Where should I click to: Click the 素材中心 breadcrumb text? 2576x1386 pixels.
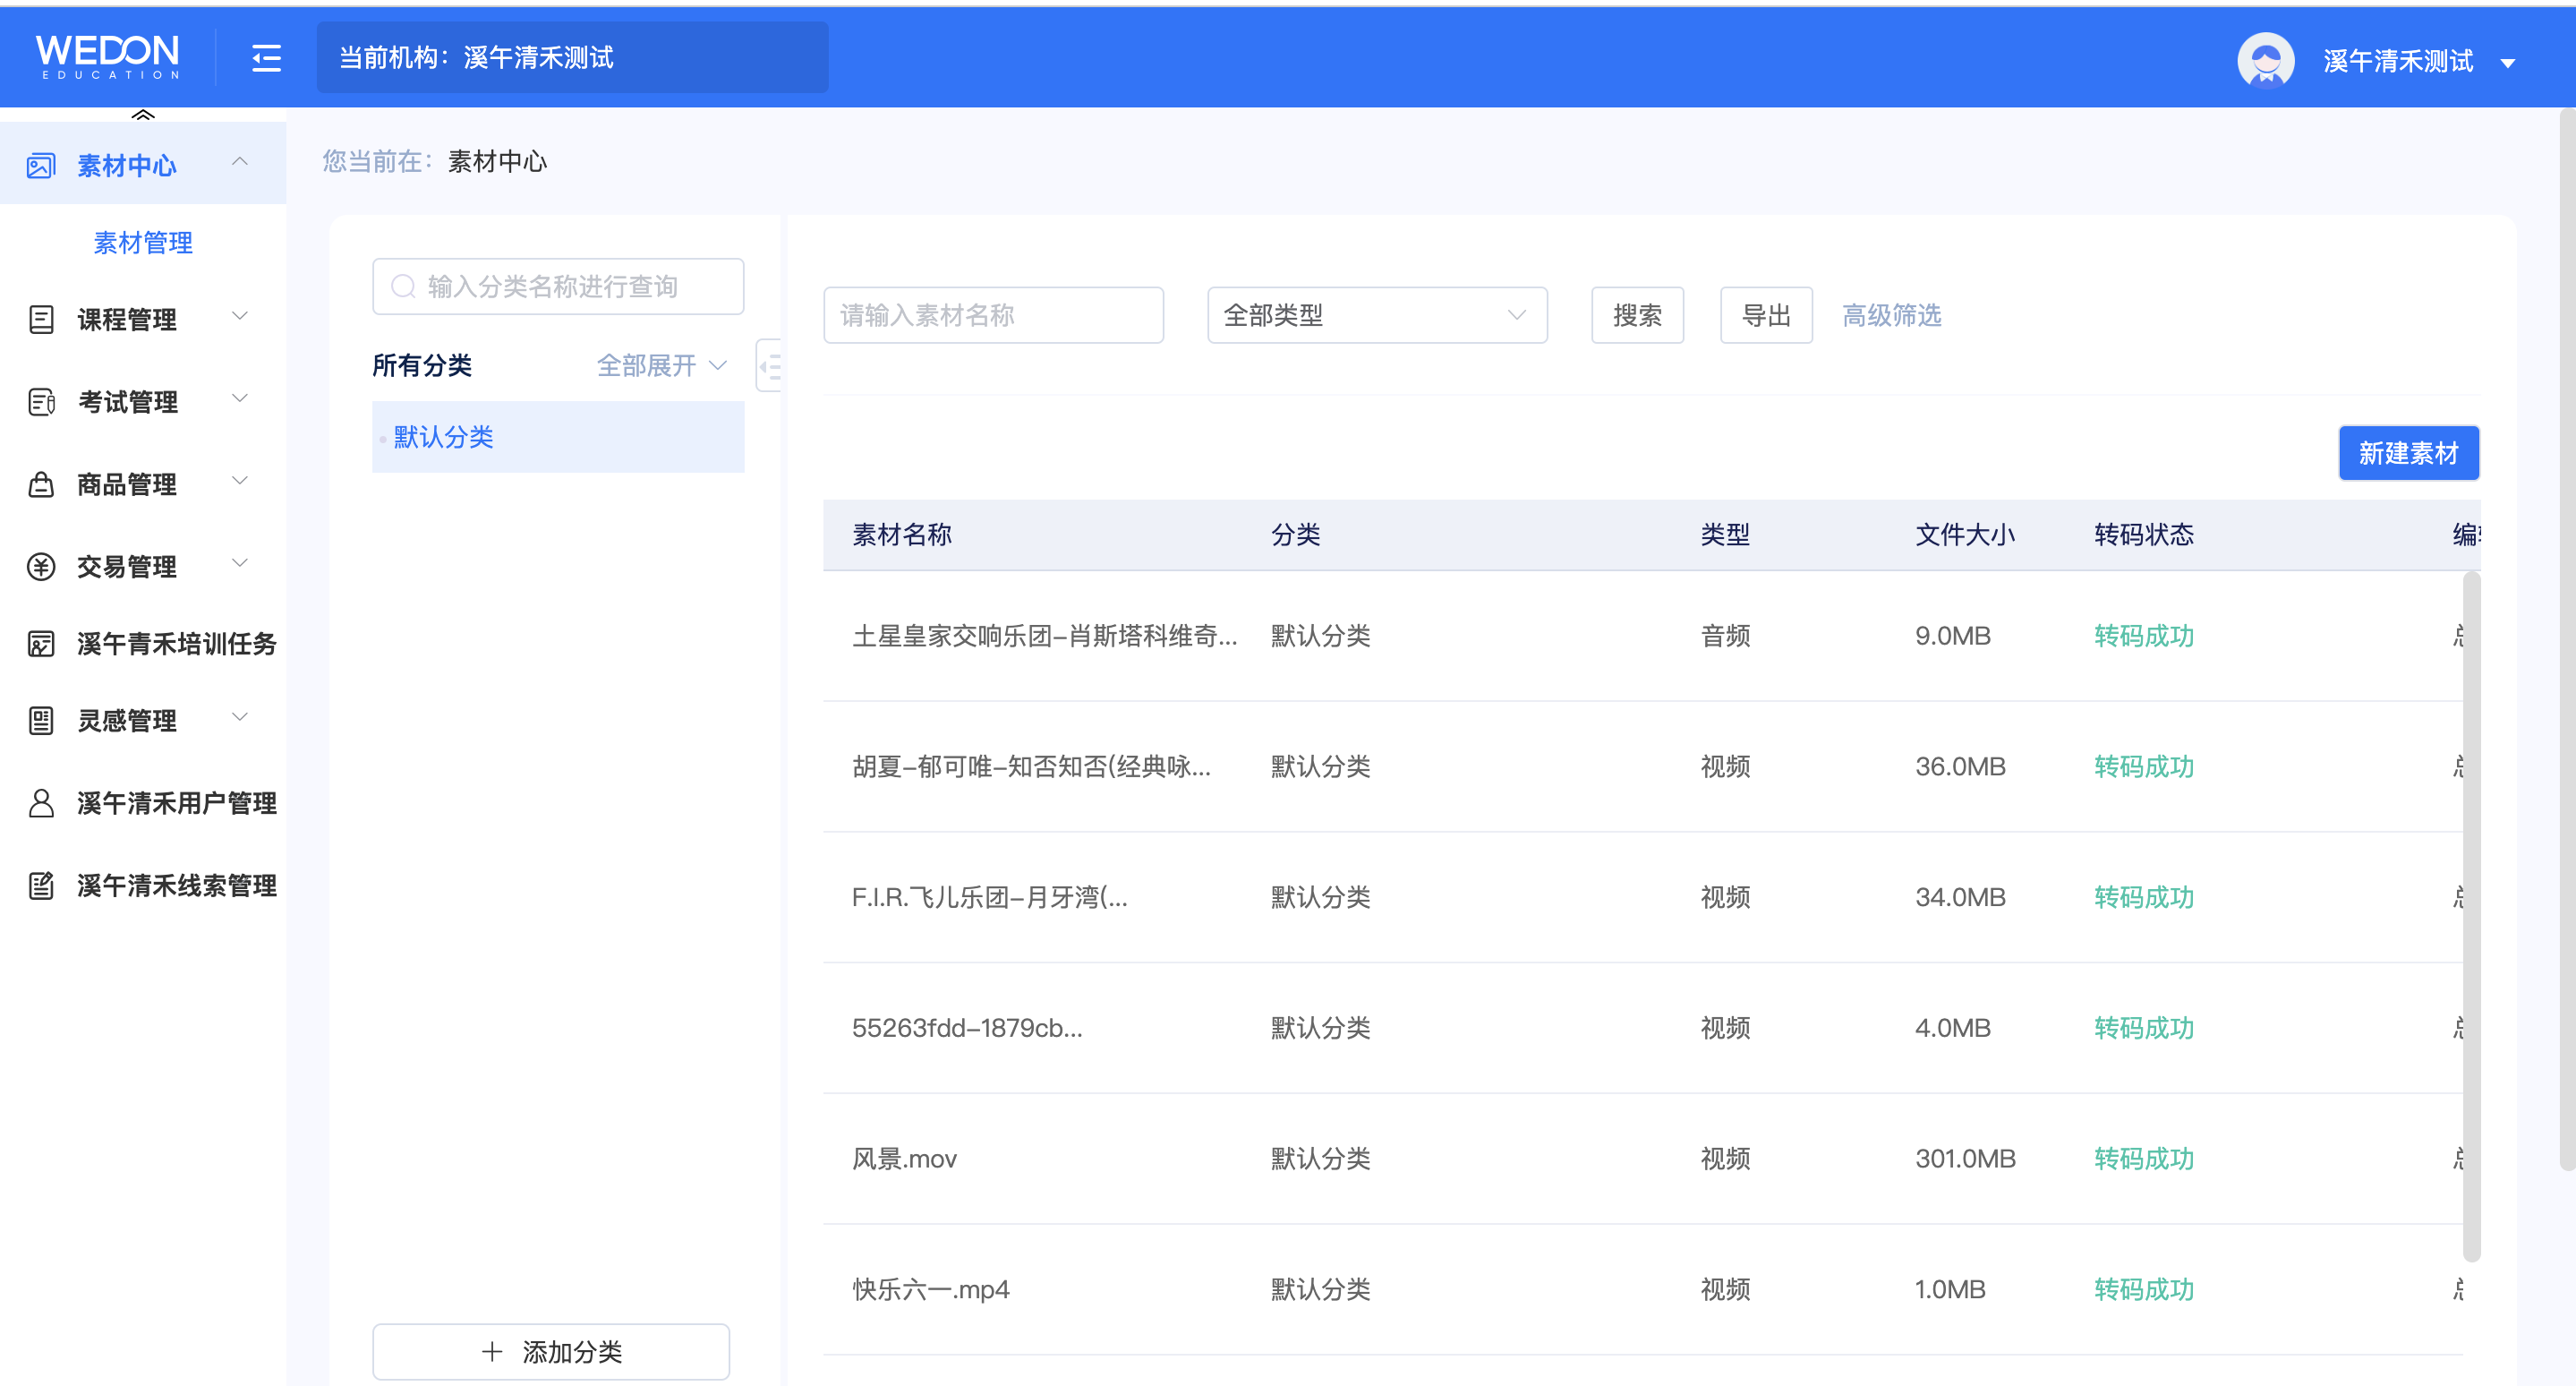497,161
